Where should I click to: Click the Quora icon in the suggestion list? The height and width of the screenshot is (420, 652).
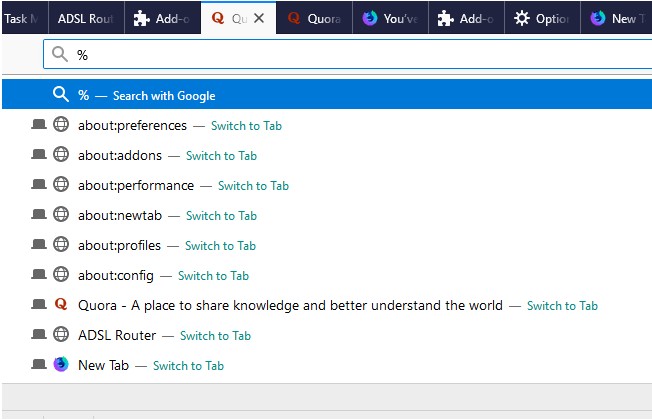click(61, 305)
